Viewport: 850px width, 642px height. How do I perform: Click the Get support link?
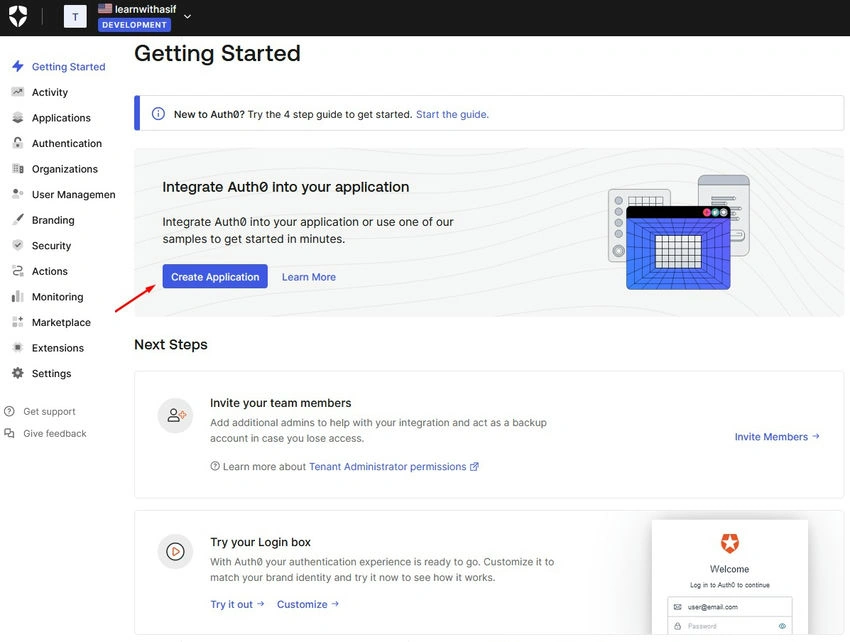click(49, 411)
